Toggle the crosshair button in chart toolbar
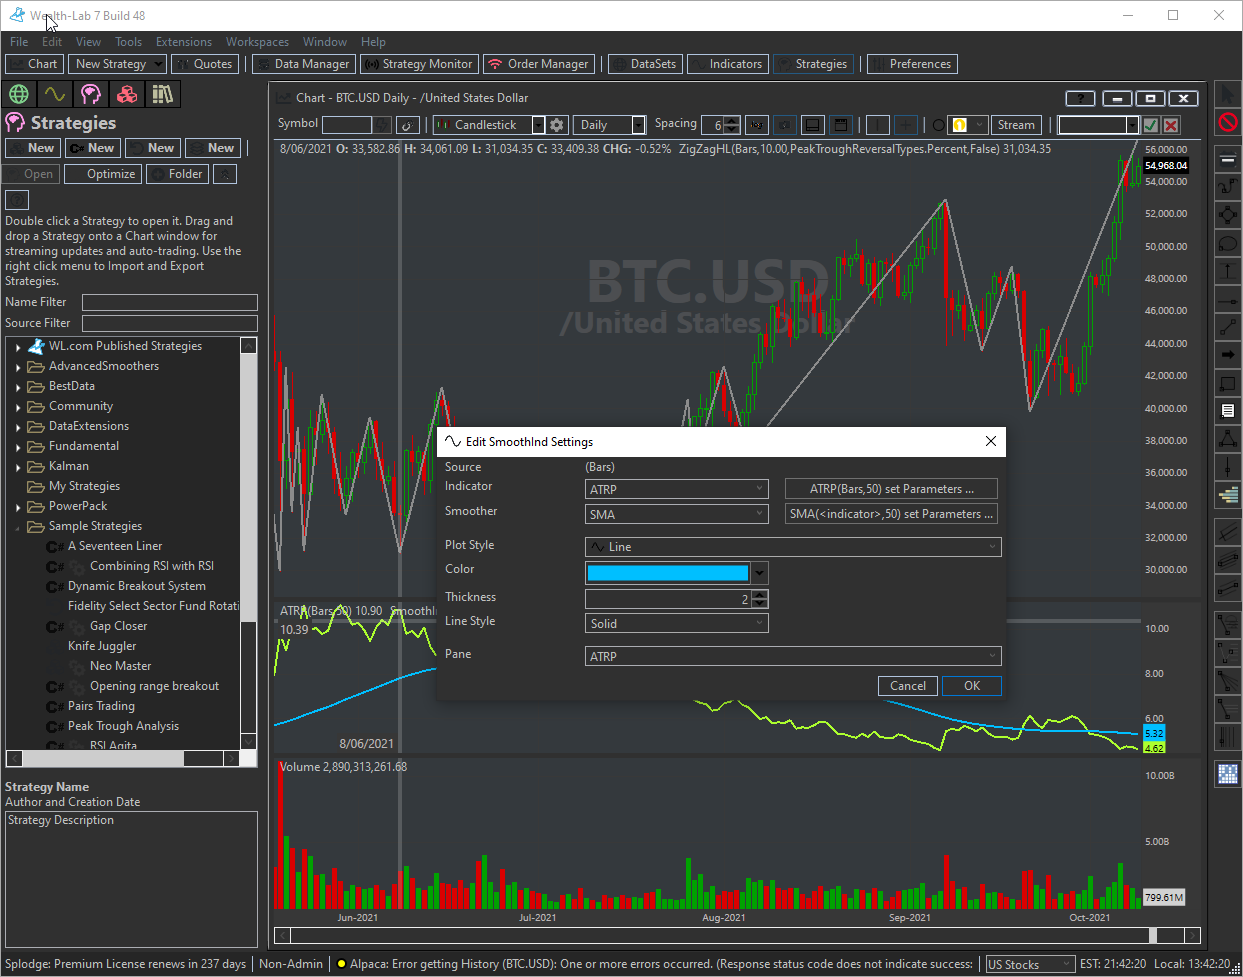The width and height of the screenshot is (1243, 977). [x=905, y=125]
